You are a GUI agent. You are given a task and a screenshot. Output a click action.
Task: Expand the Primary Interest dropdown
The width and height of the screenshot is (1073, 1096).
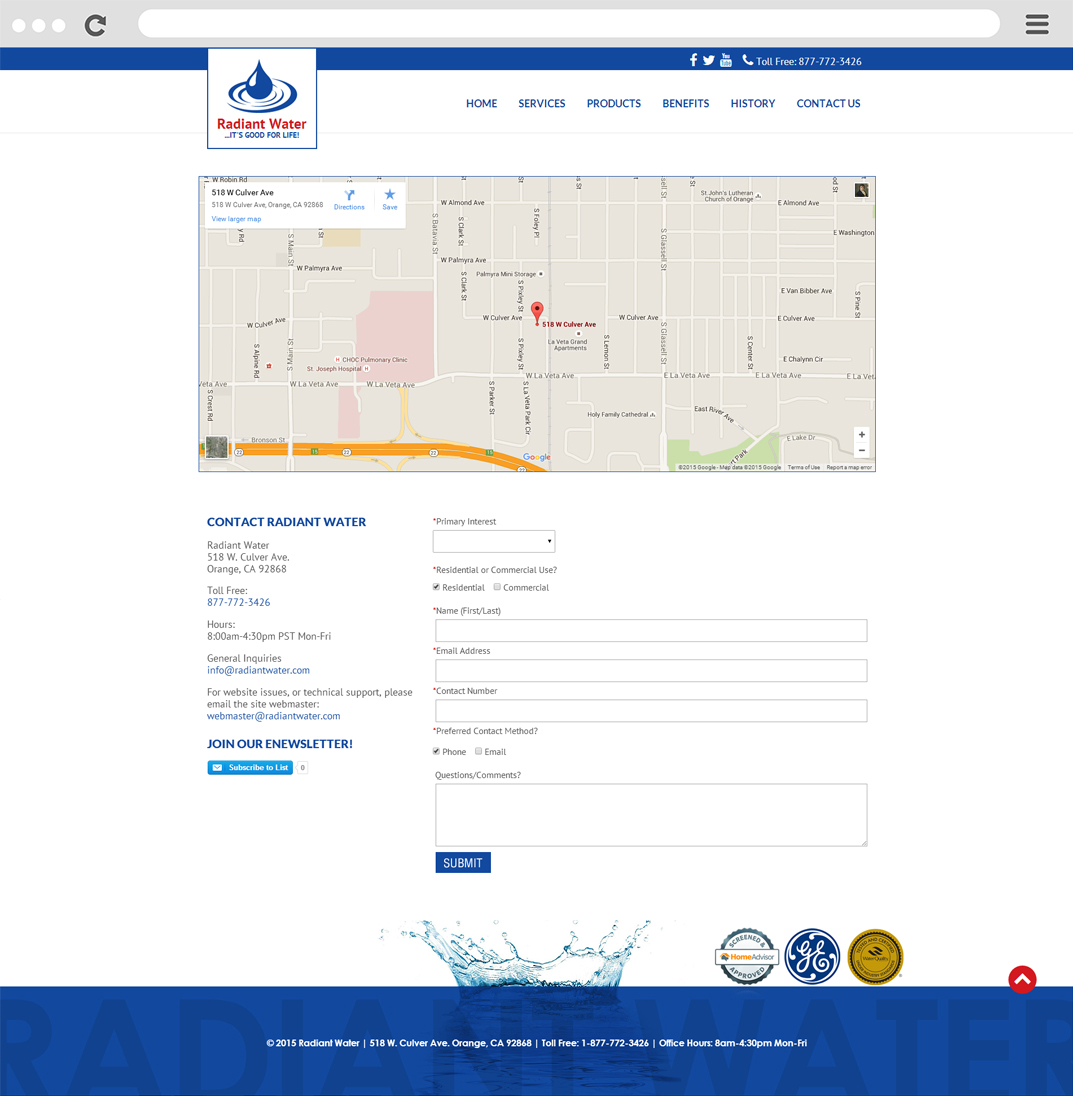(x=494, y=541)
